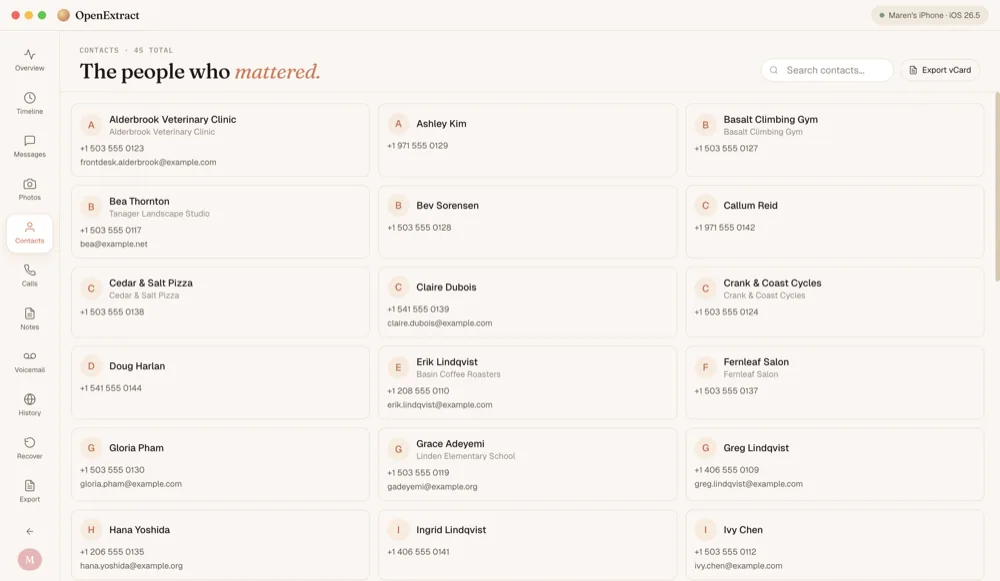Click phone number +1 406 555 0141

point(418,552)
